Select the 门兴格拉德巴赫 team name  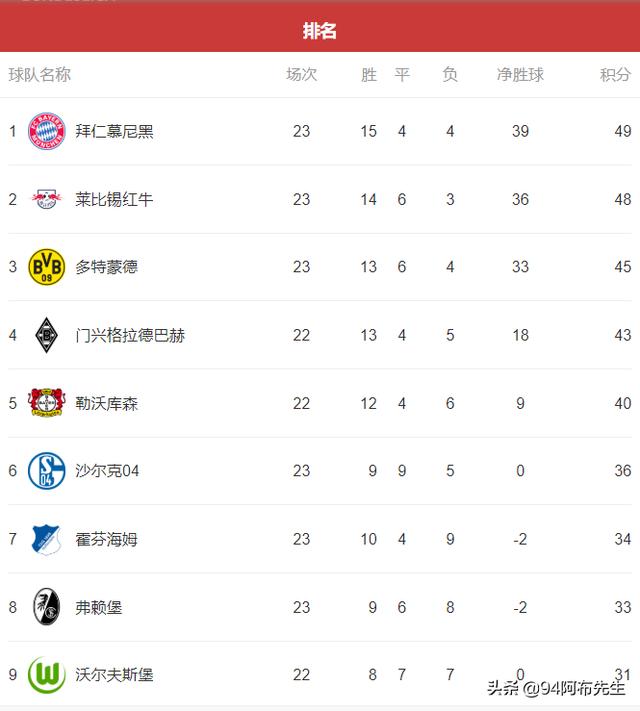(130, 336)
